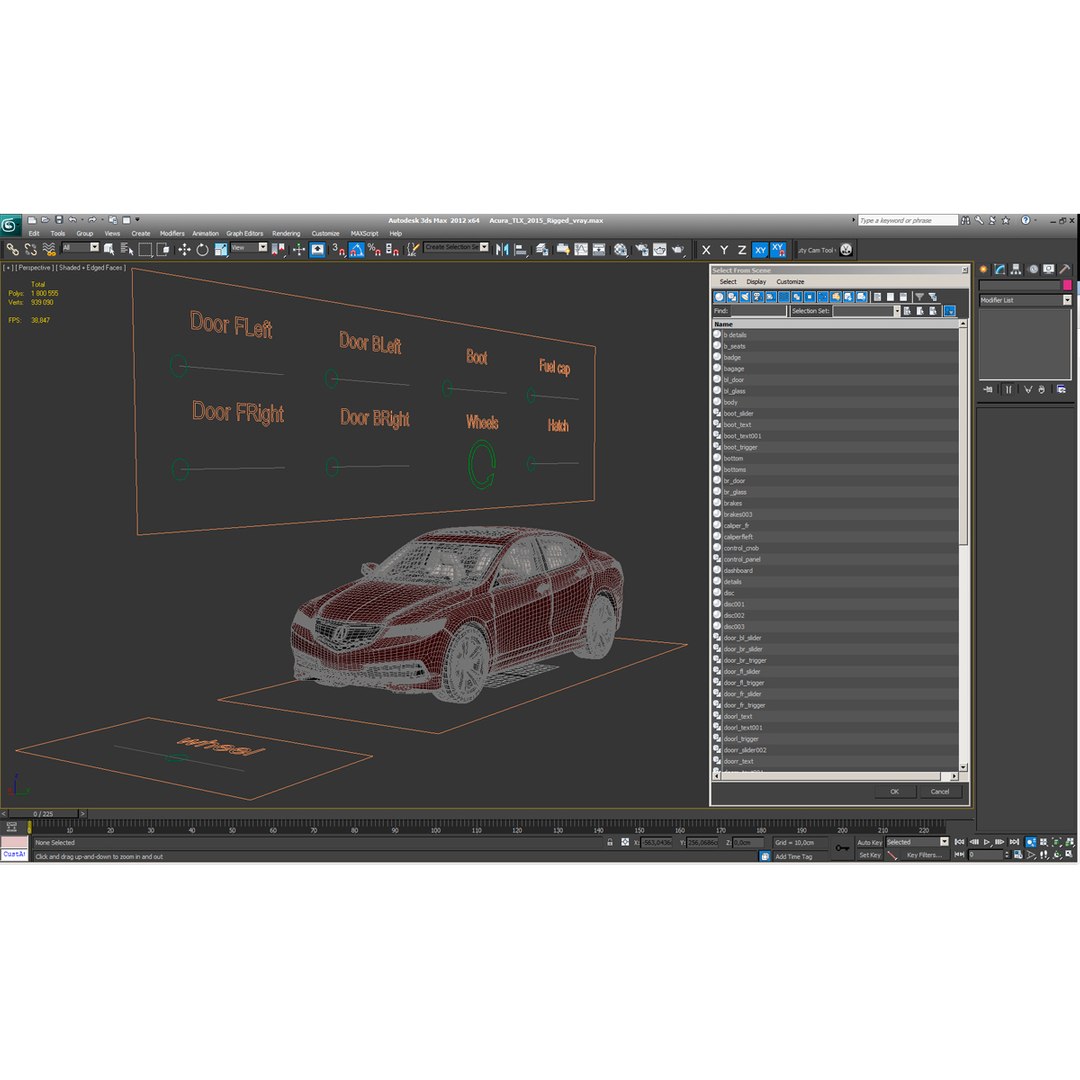The image size is (1080, 1080).
Task: Choose the Select Object tool
Action: click(110, 249)
